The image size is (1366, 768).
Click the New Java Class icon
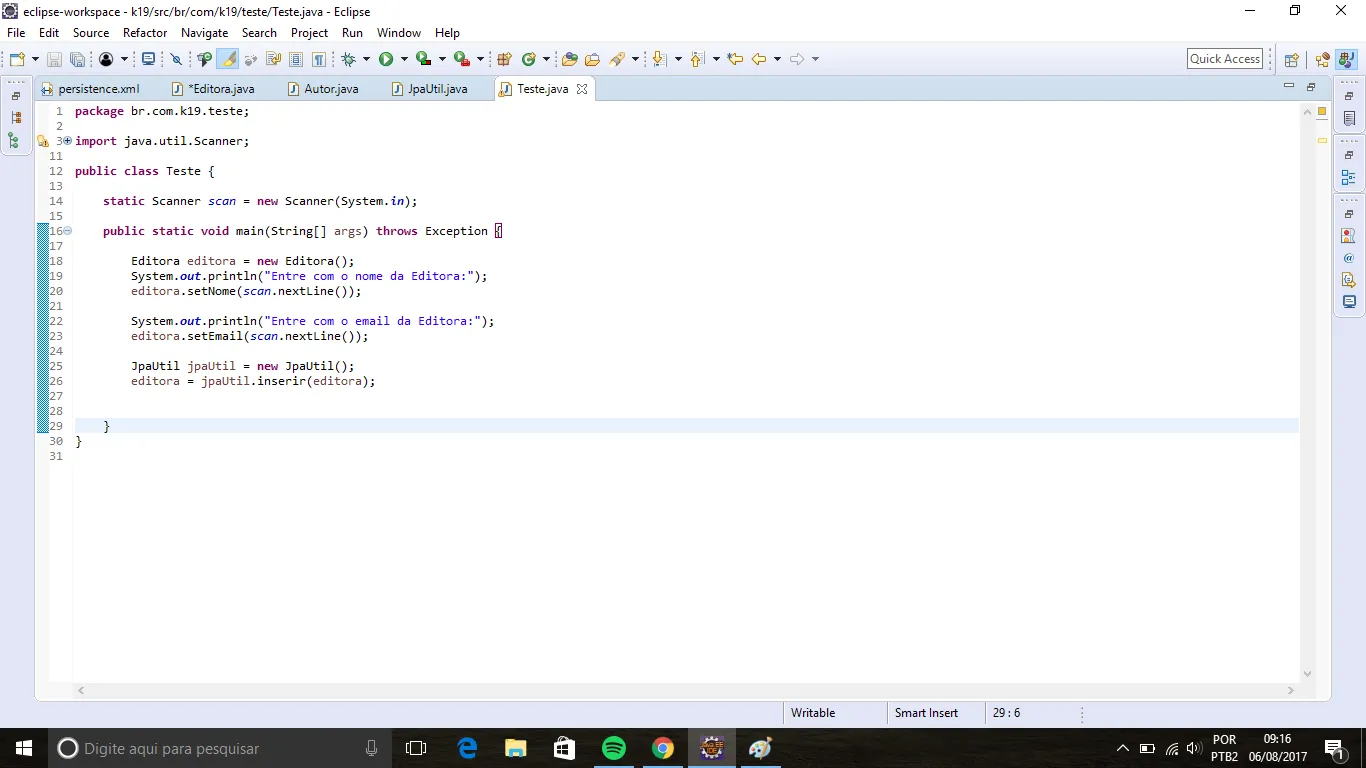[x=529, y=59]
